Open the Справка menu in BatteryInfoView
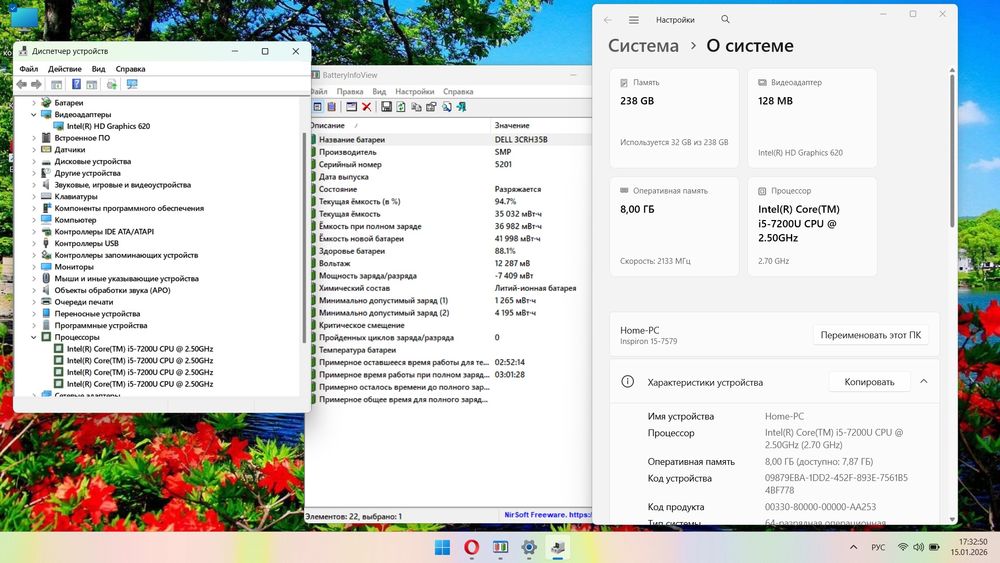The width and height of the screenshot is (1000, 563). tap(458, 92)
